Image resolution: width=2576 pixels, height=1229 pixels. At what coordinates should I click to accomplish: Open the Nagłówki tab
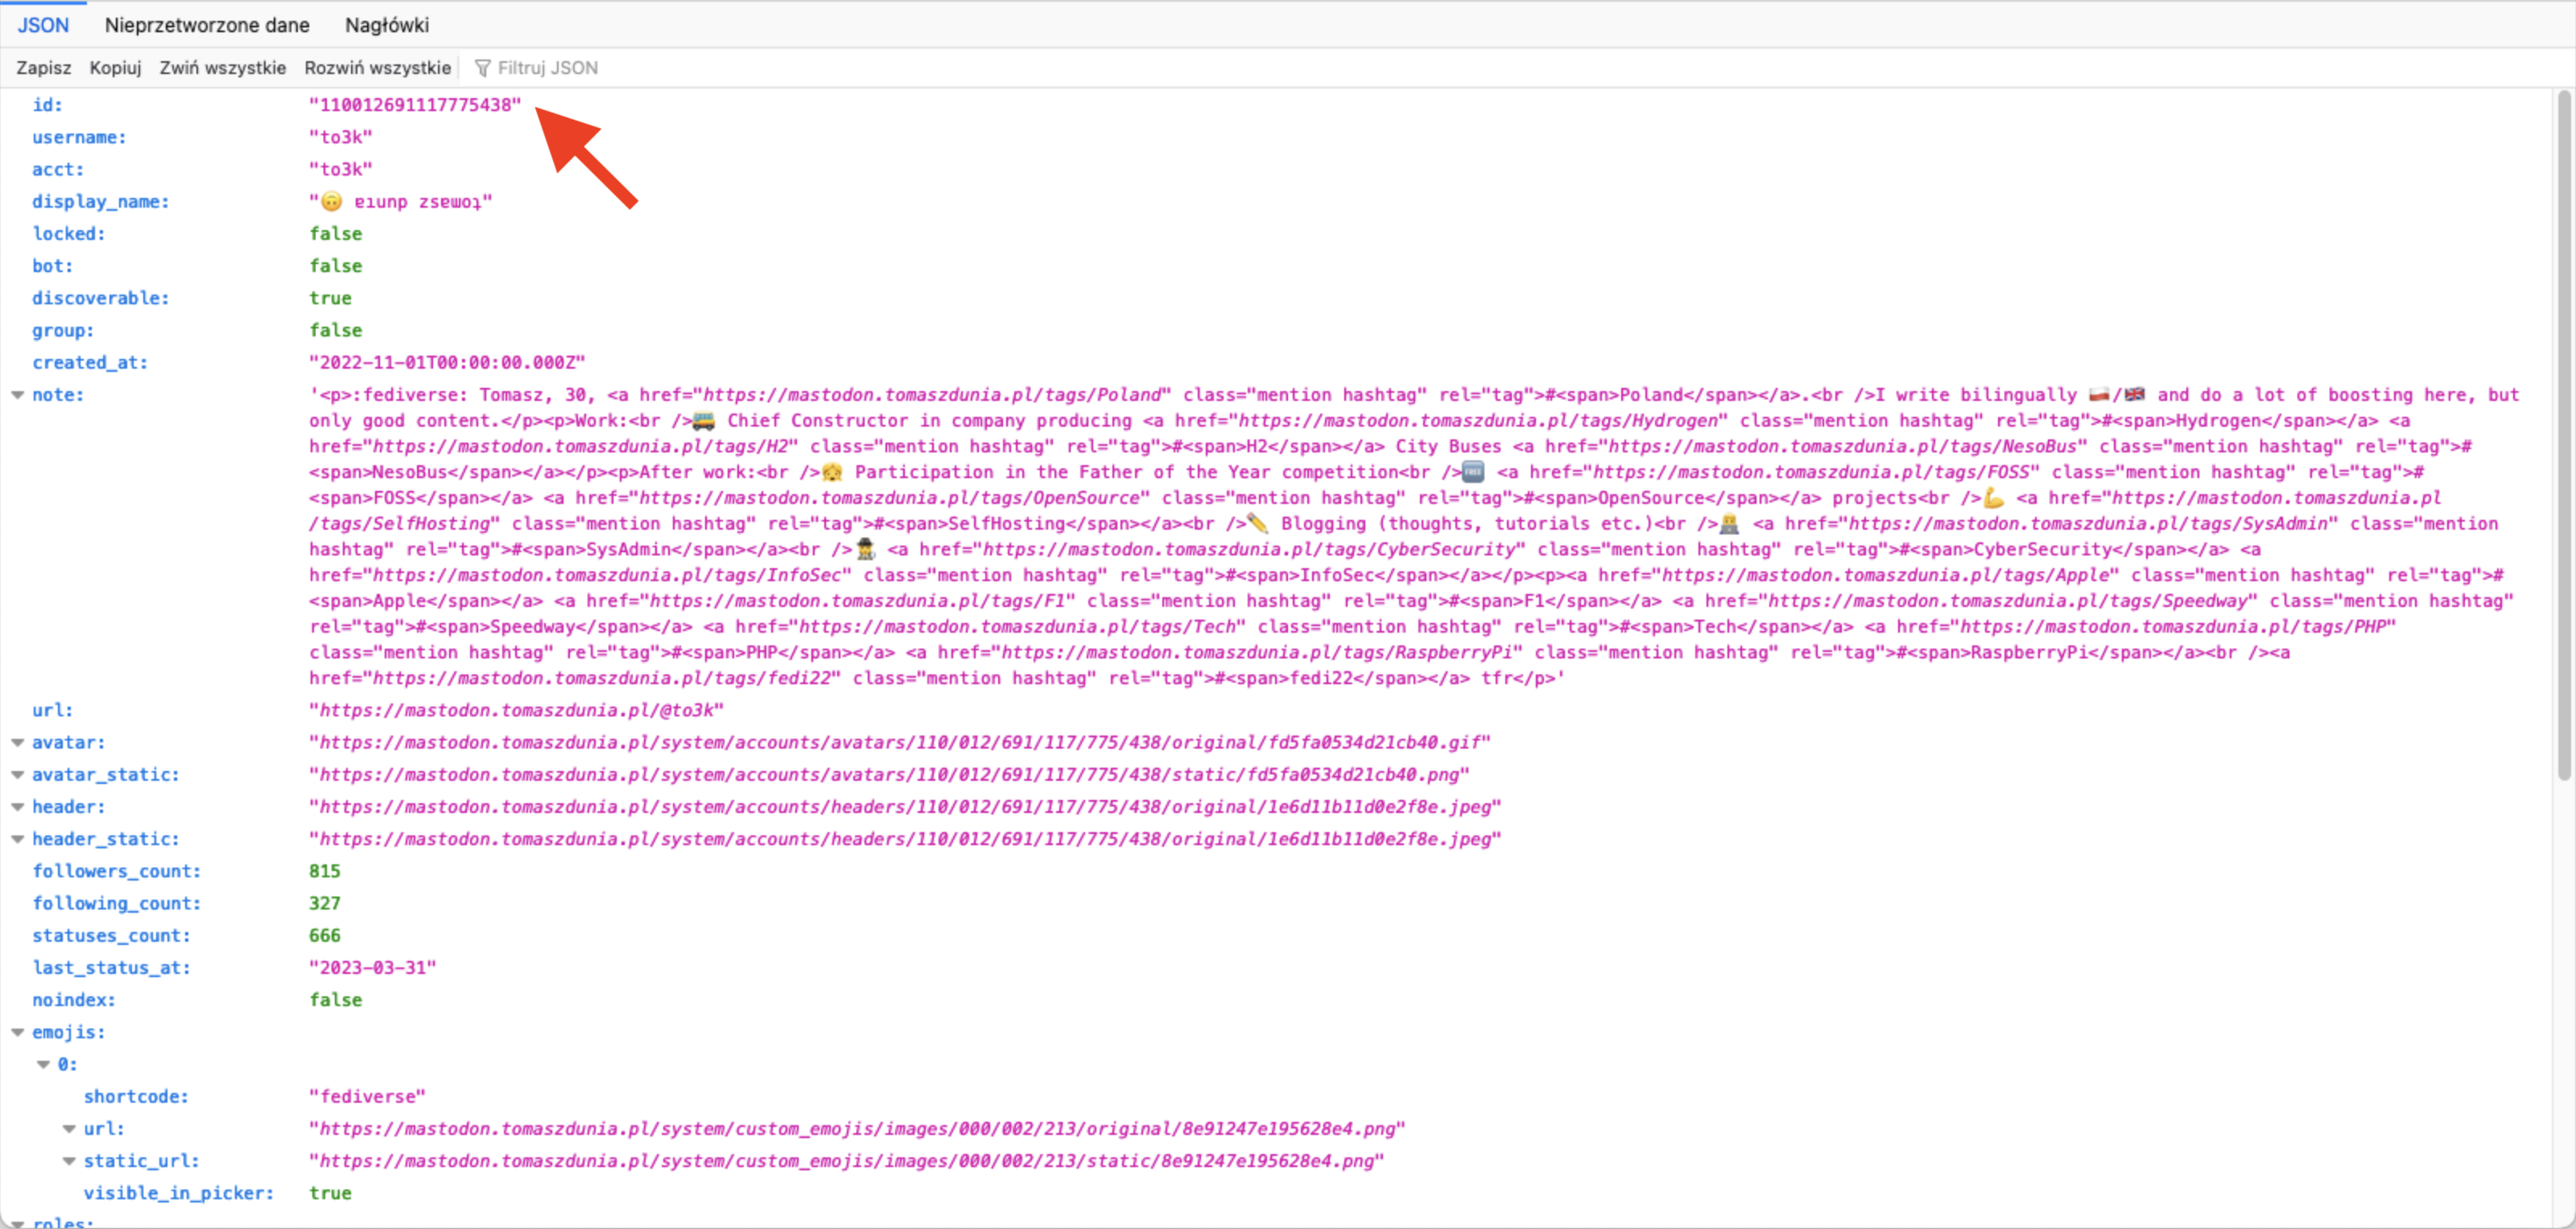coord(386,25)
